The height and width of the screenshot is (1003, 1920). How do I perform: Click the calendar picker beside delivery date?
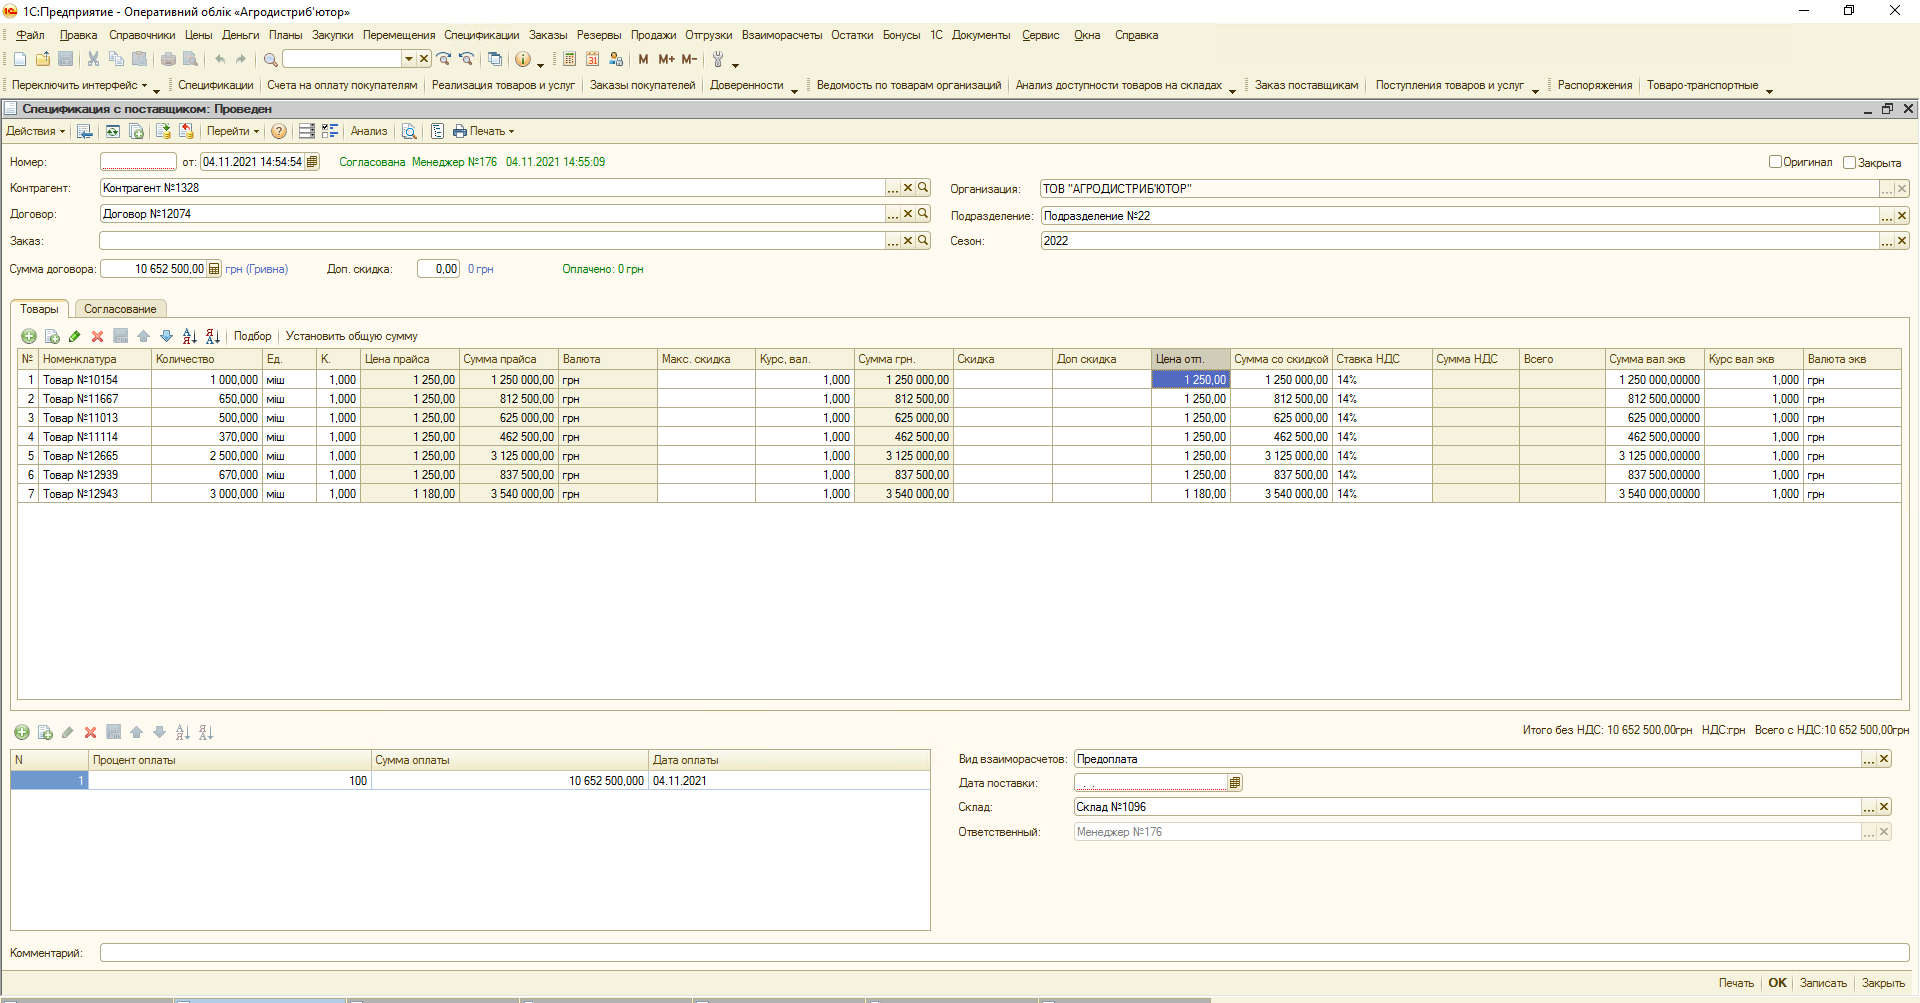coord(1235,783)
